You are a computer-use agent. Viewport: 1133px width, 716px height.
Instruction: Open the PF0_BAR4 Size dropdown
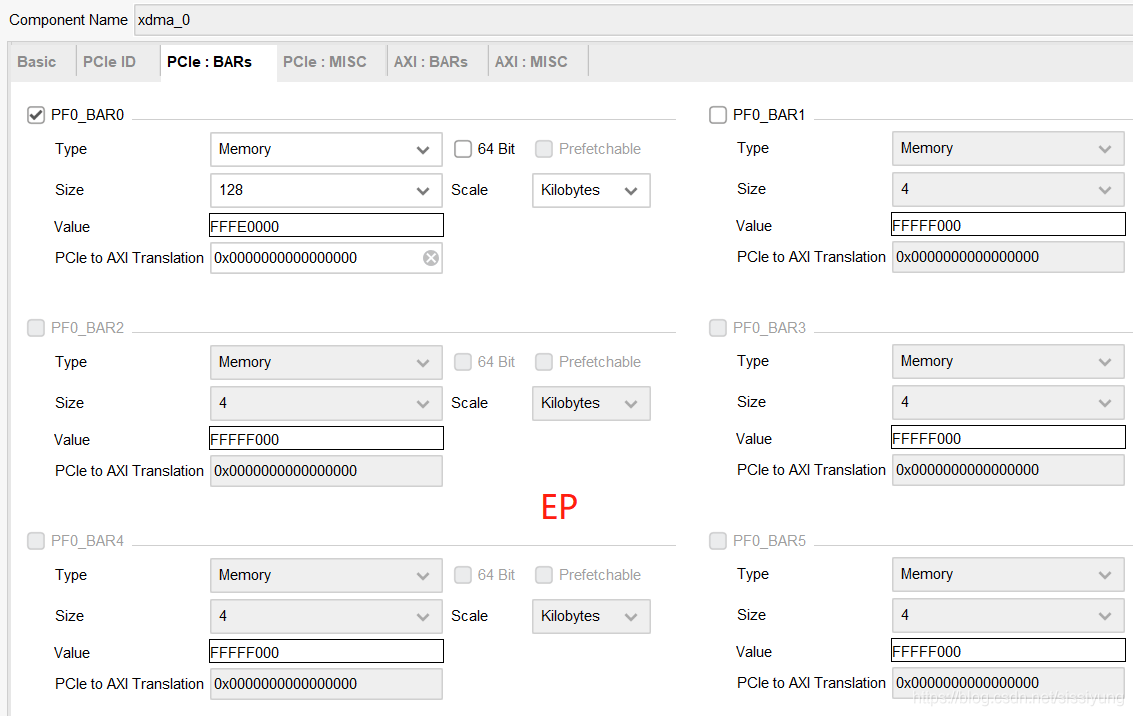326,616
